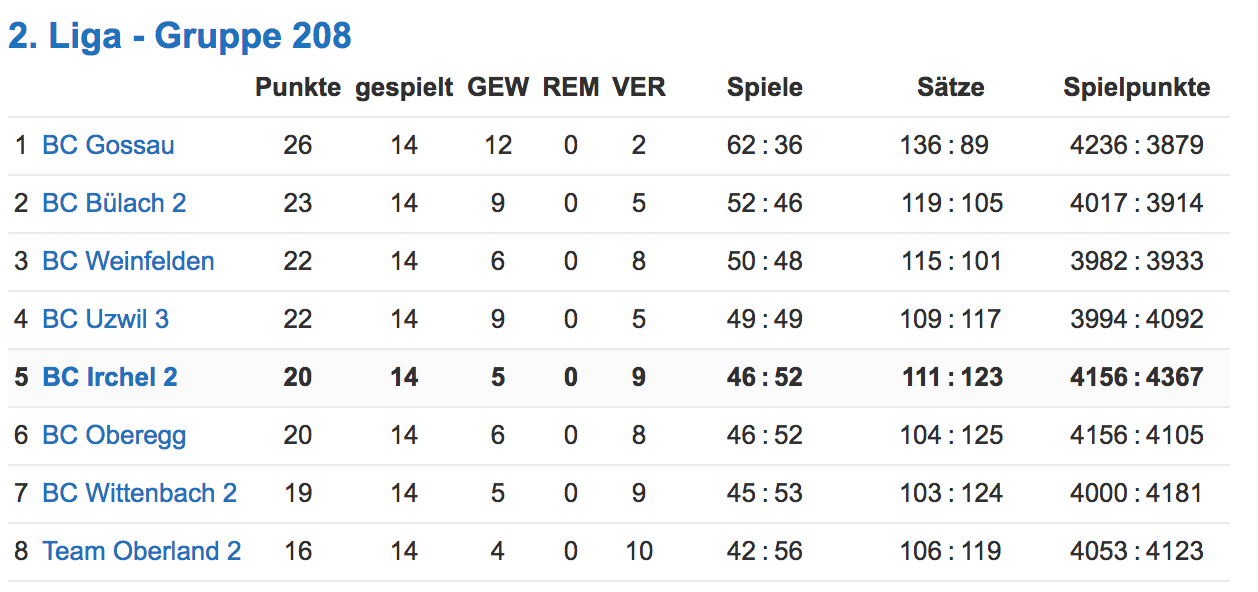Image resolution: width=1258 pixels, height=592 pixels.
Task: Click the 2. Liga - Gruppe 208 heading
Action: click(x=180, y=36)
